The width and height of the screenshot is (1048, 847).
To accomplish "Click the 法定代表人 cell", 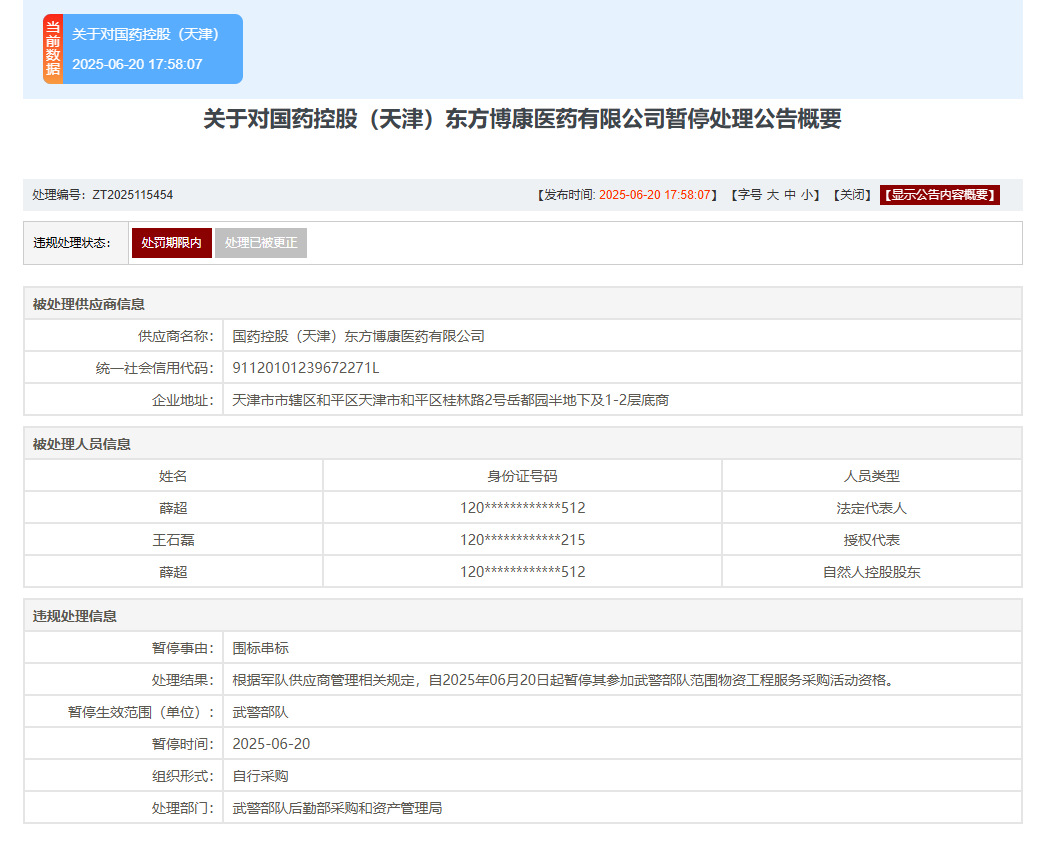I will coord(872,508).
